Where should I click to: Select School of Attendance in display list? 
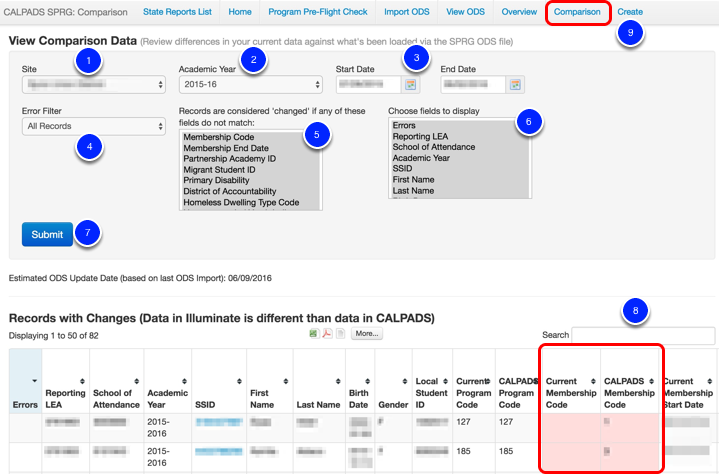[434, 147]
